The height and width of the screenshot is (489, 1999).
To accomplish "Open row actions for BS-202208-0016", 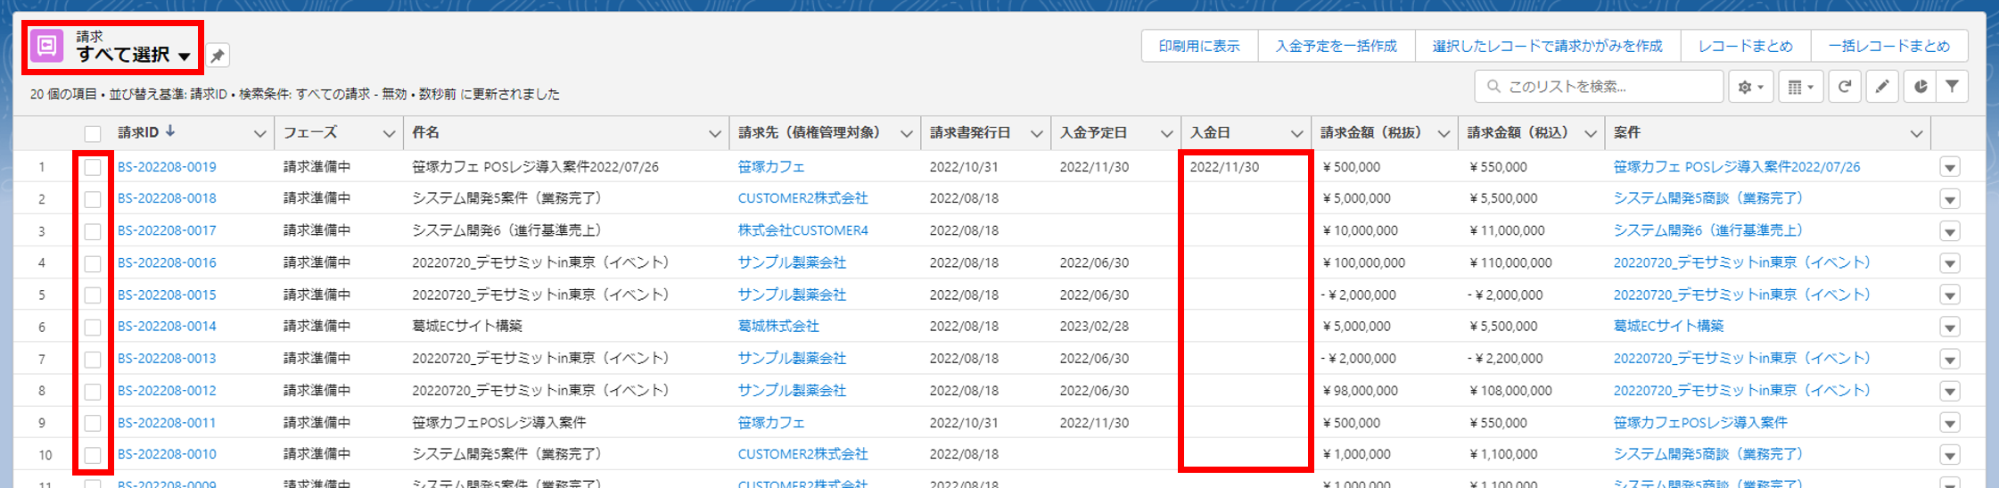I will [1950, 263].
